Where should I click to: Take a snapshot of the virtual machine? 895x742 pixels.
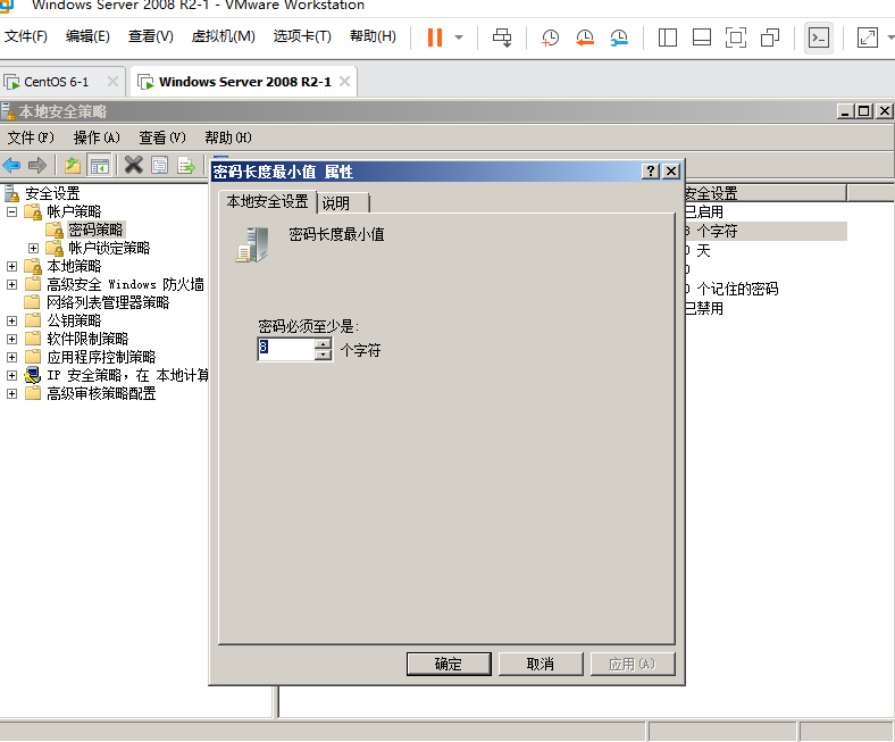click(x=550, y=38)
